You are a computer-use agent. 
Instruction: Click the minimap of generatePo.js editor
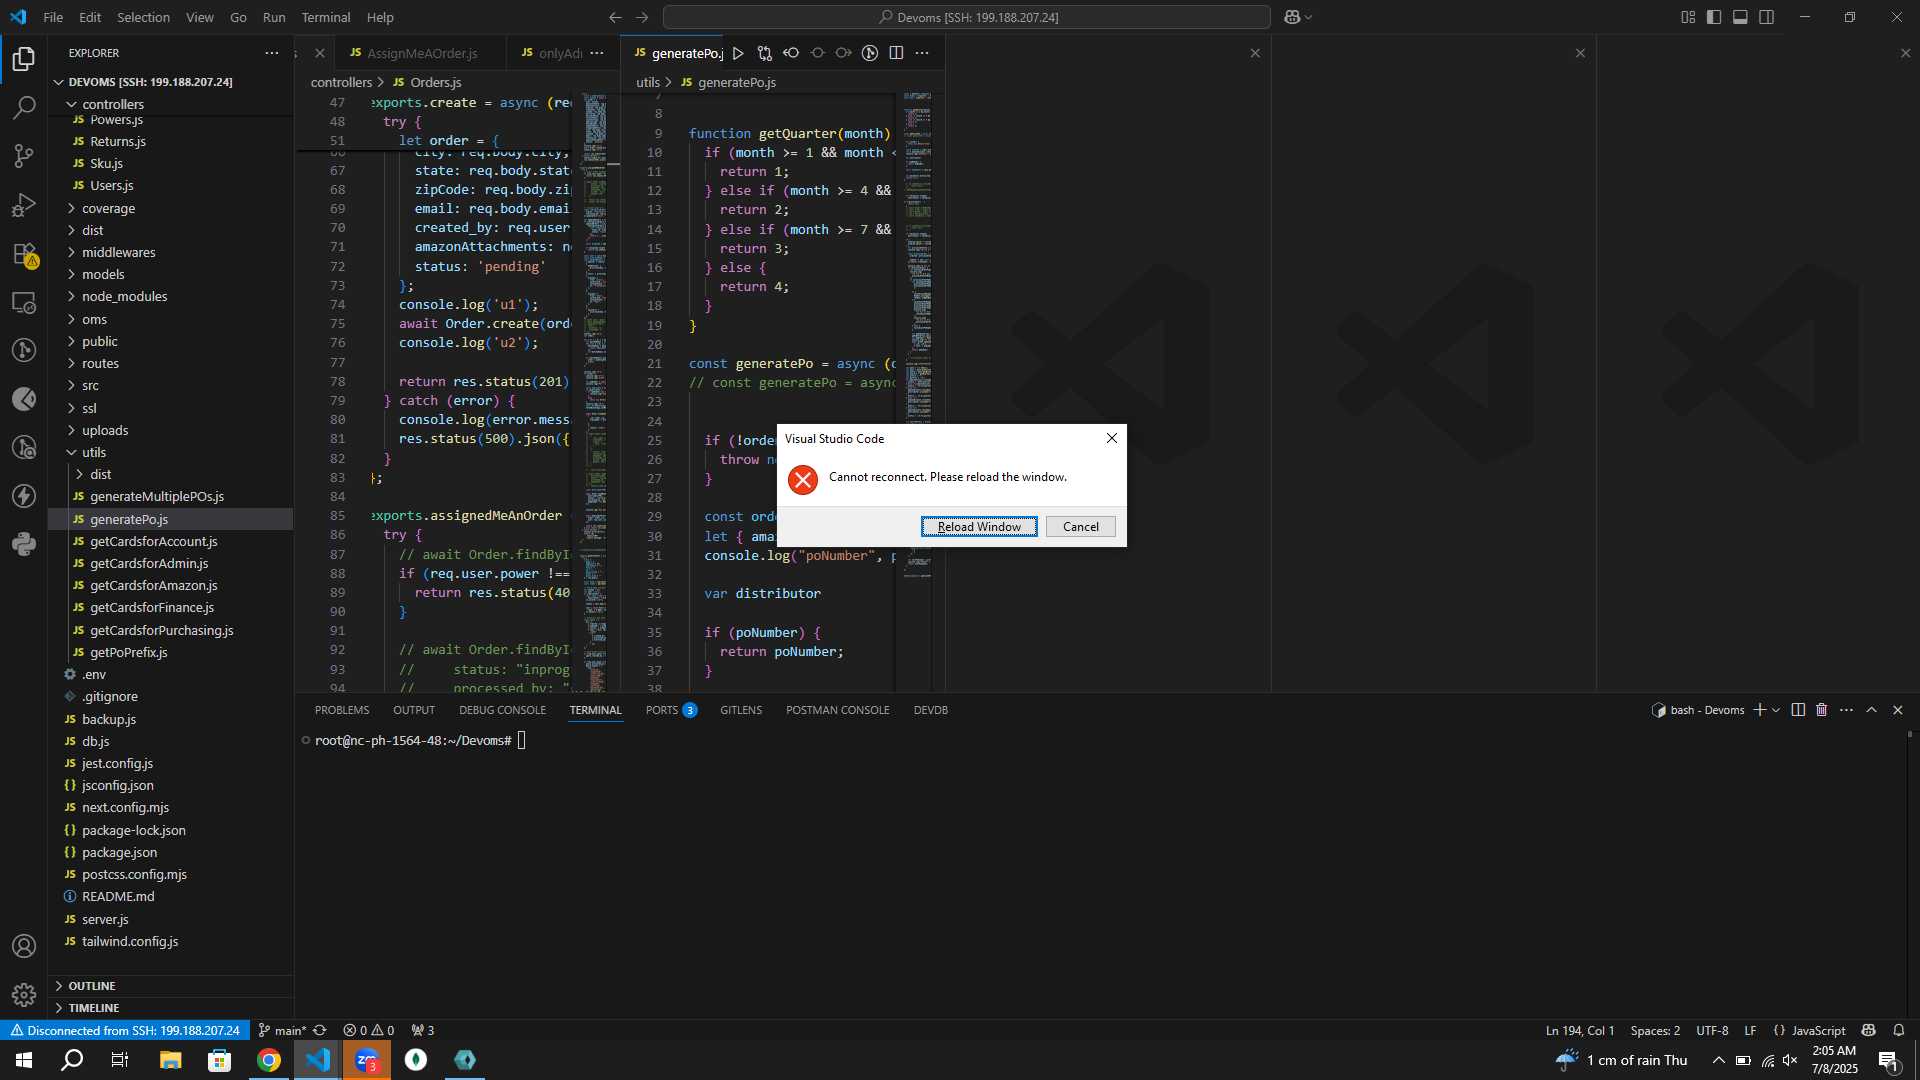pyautogui.click(x=917, y=390)
